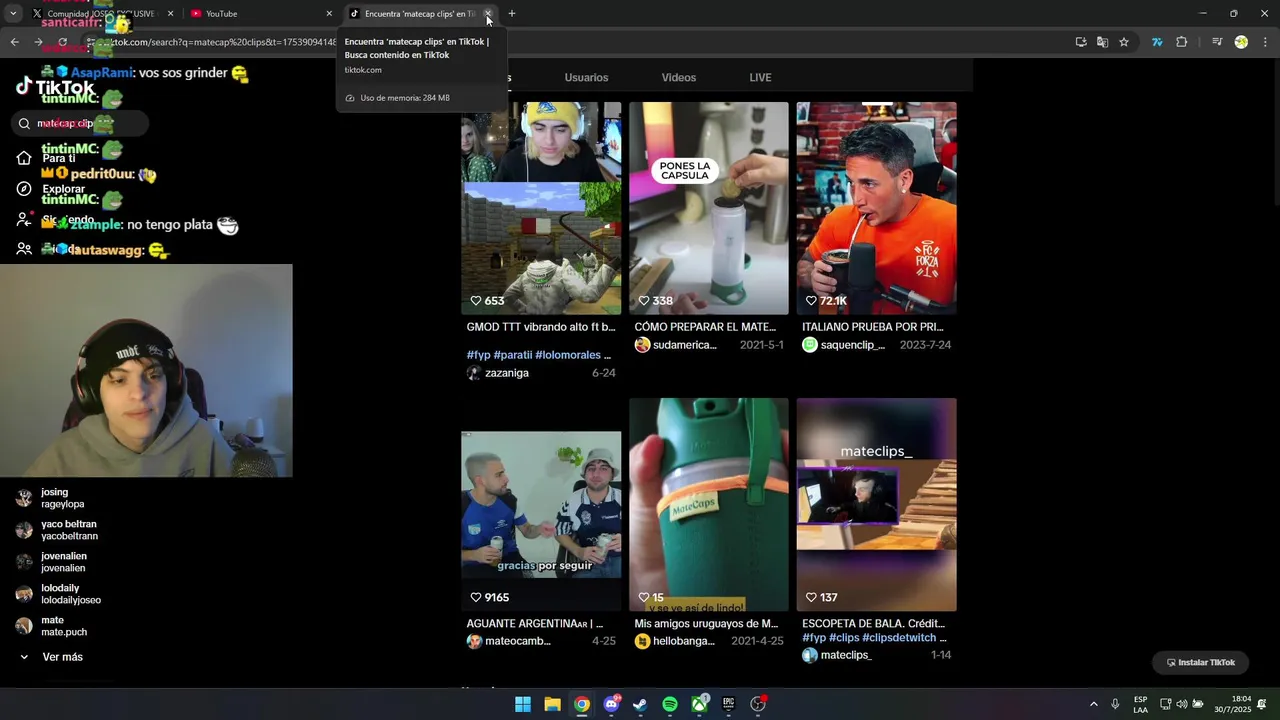Viewport: 1280px width, 720px height.
Task: Open ITALIANO PRUEBA video thumbnail
Action: coord(876,208)
